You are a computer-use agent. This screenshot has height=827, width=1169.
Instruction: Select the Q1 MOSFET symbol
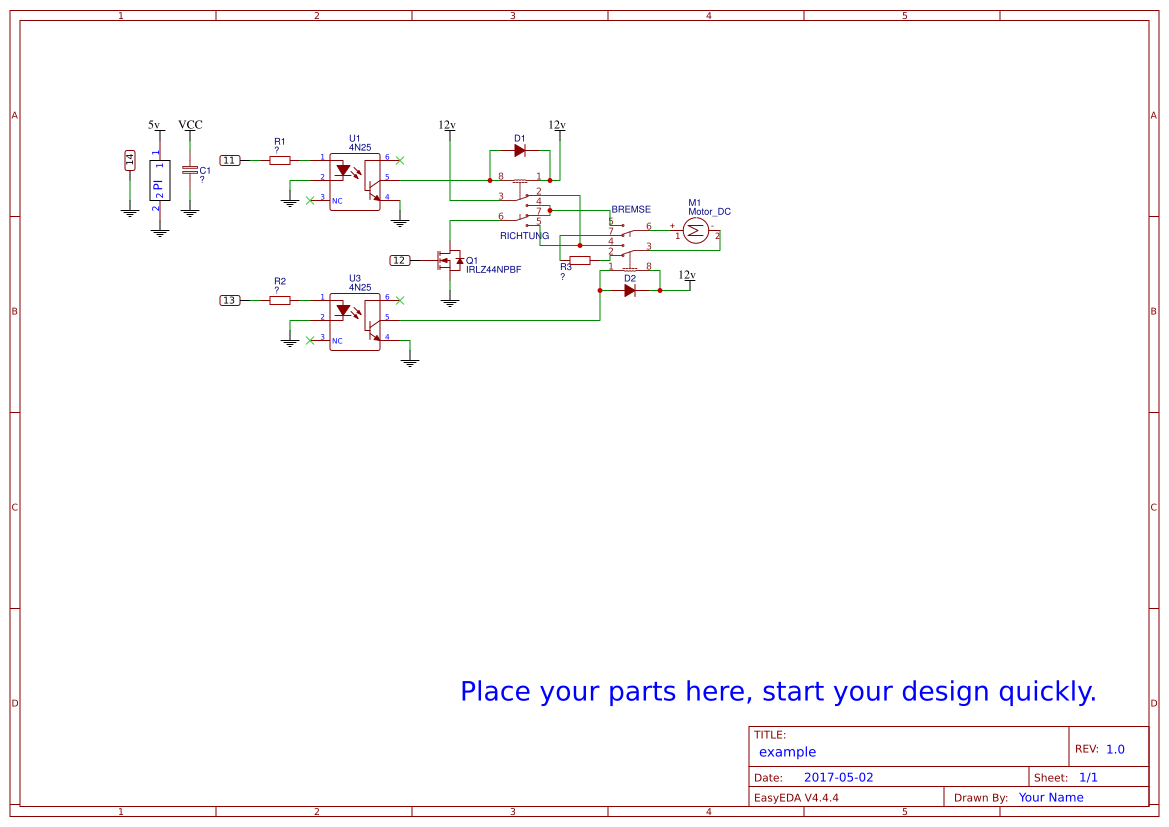pyautogui.click(x=450, y=260)
